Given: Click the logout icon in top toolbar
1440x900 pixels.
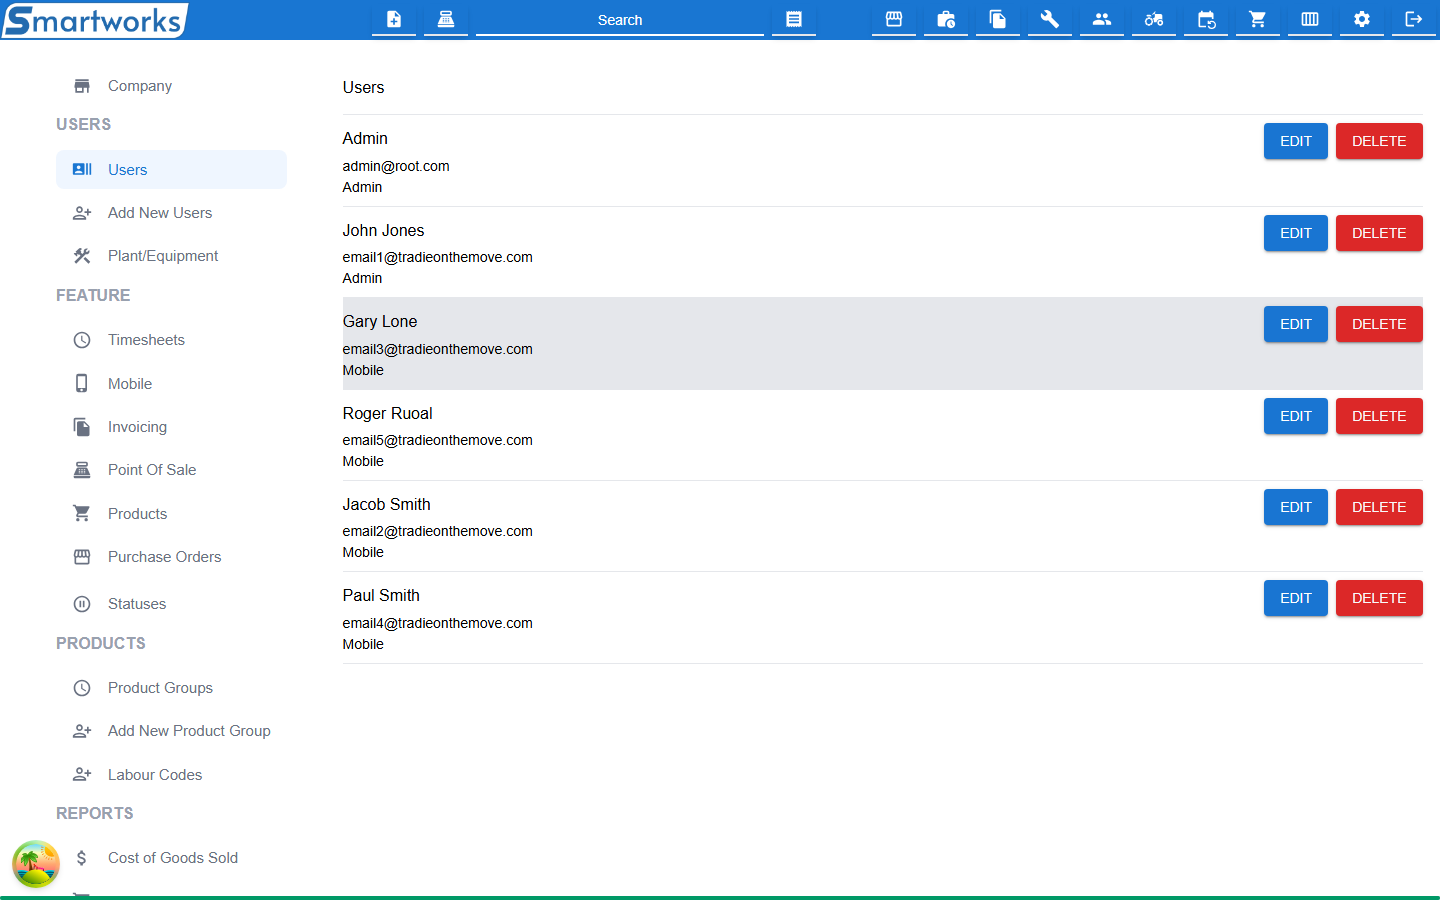Looking at the screenshot, I should tap(1414, 19).
